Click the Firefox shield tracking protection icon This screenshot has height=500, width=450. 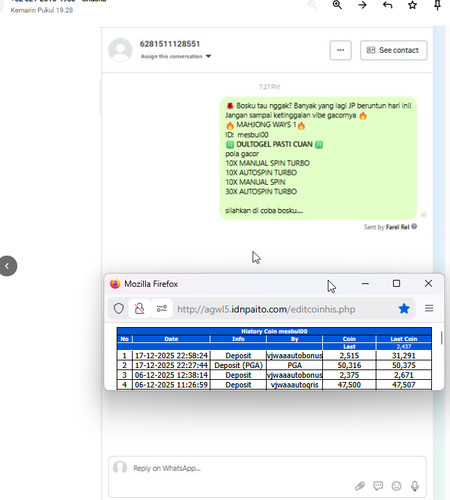[x=119, y=309]
